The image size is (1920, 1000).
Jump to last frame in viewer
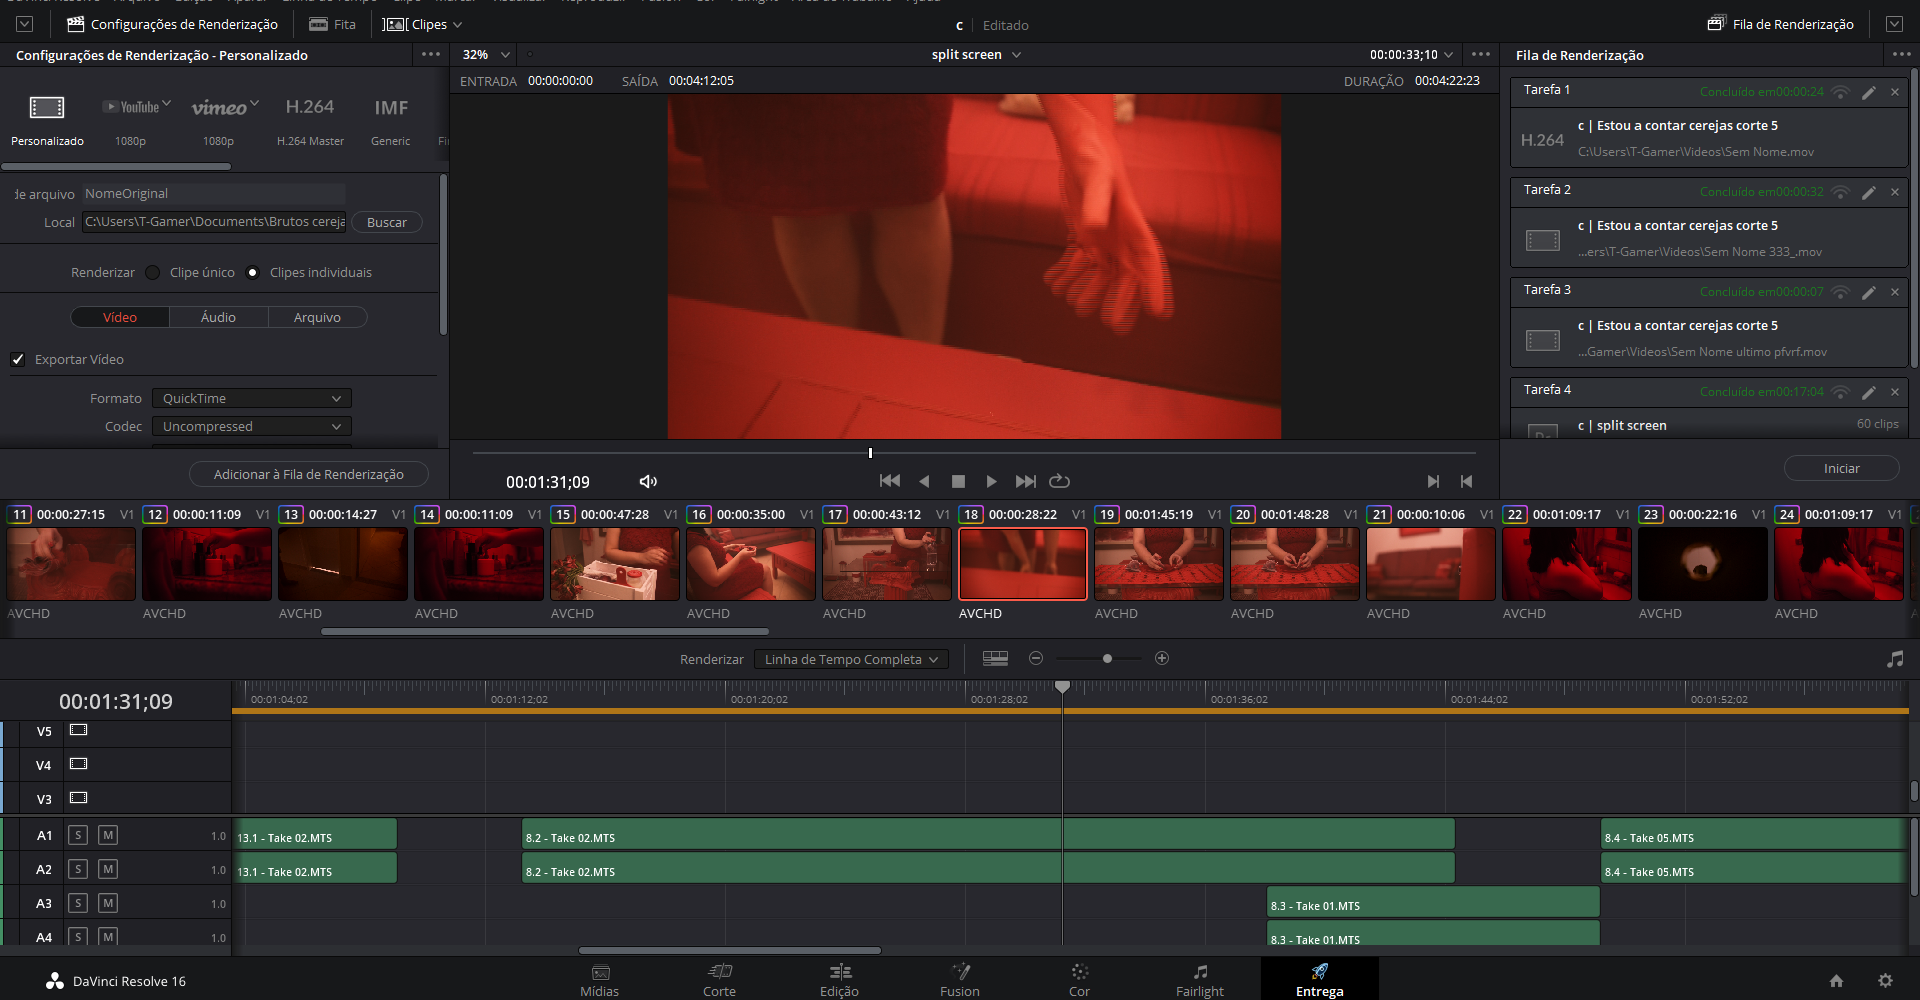[1025, 481]
